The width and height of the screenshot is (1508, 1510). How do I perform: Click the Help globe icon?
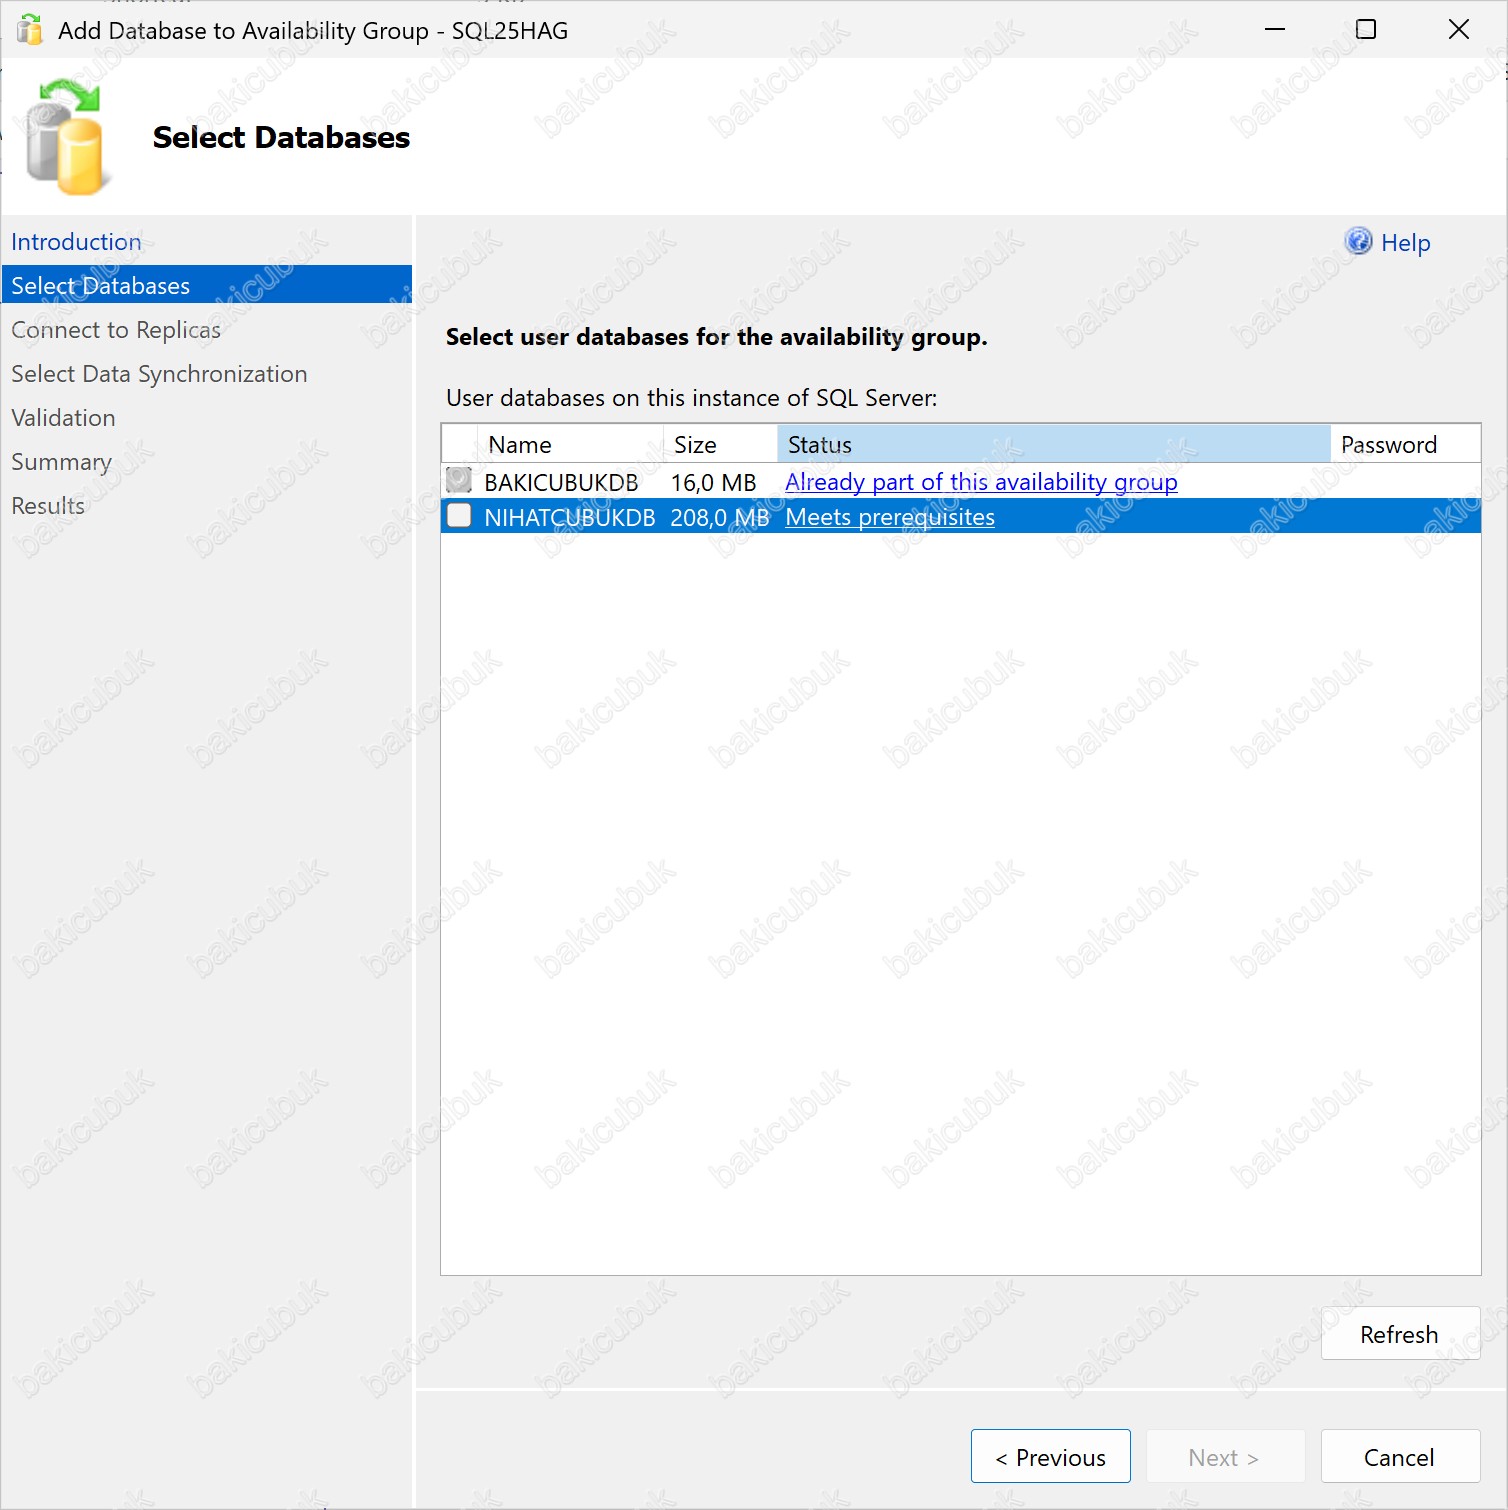pyautogui.click(x=1358, y=242)
